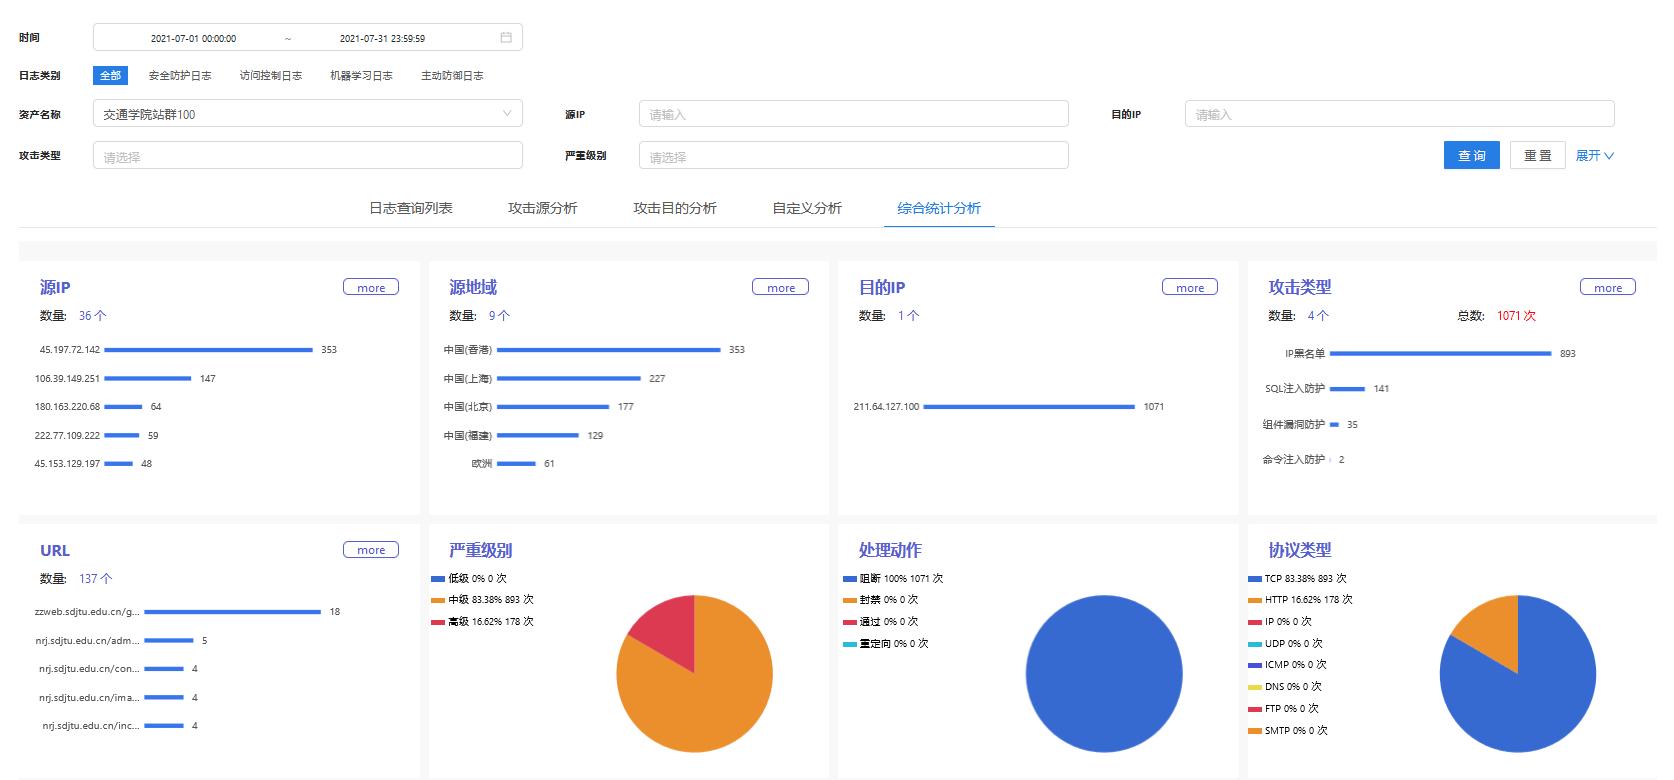This screenshot has width=1674, height=780.
Task: Click the 欧洲 region label
Action: [x=482, y=464]
